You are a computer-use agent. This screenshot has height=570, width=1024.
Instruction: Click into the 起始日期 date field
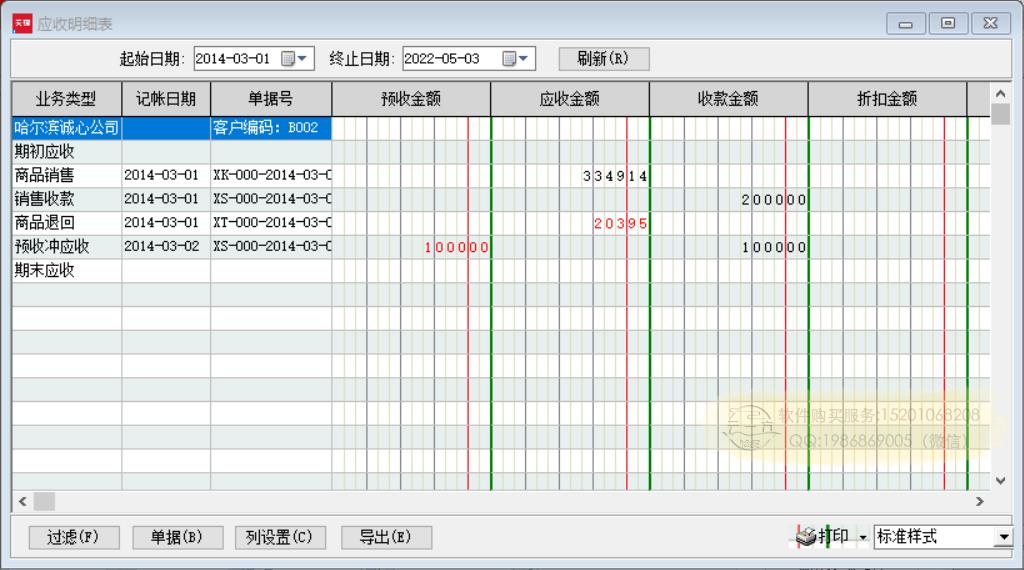click(x=235, y=59)
